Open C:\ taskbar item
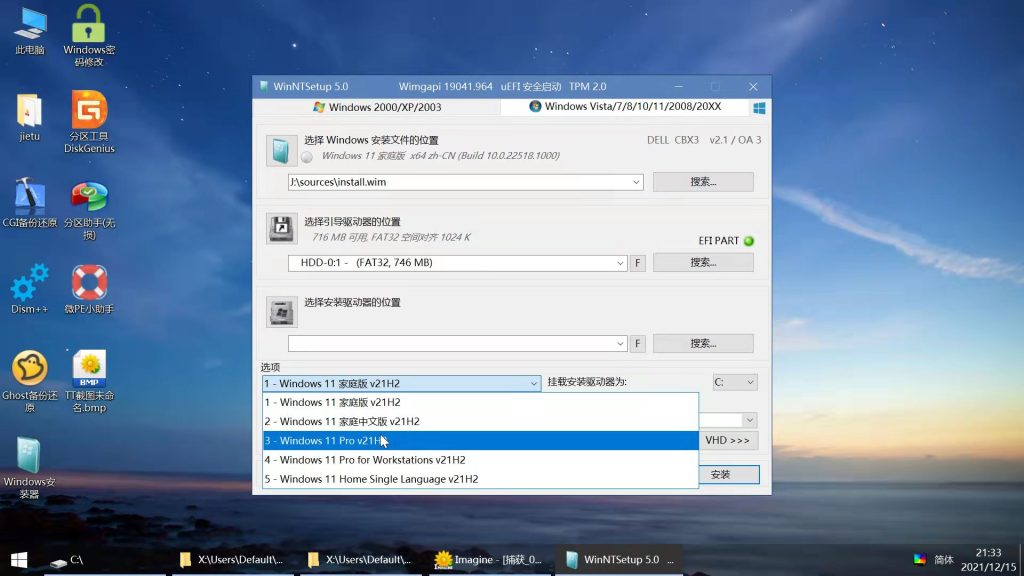Screen dimensions: 1024x576 point(104,560)
